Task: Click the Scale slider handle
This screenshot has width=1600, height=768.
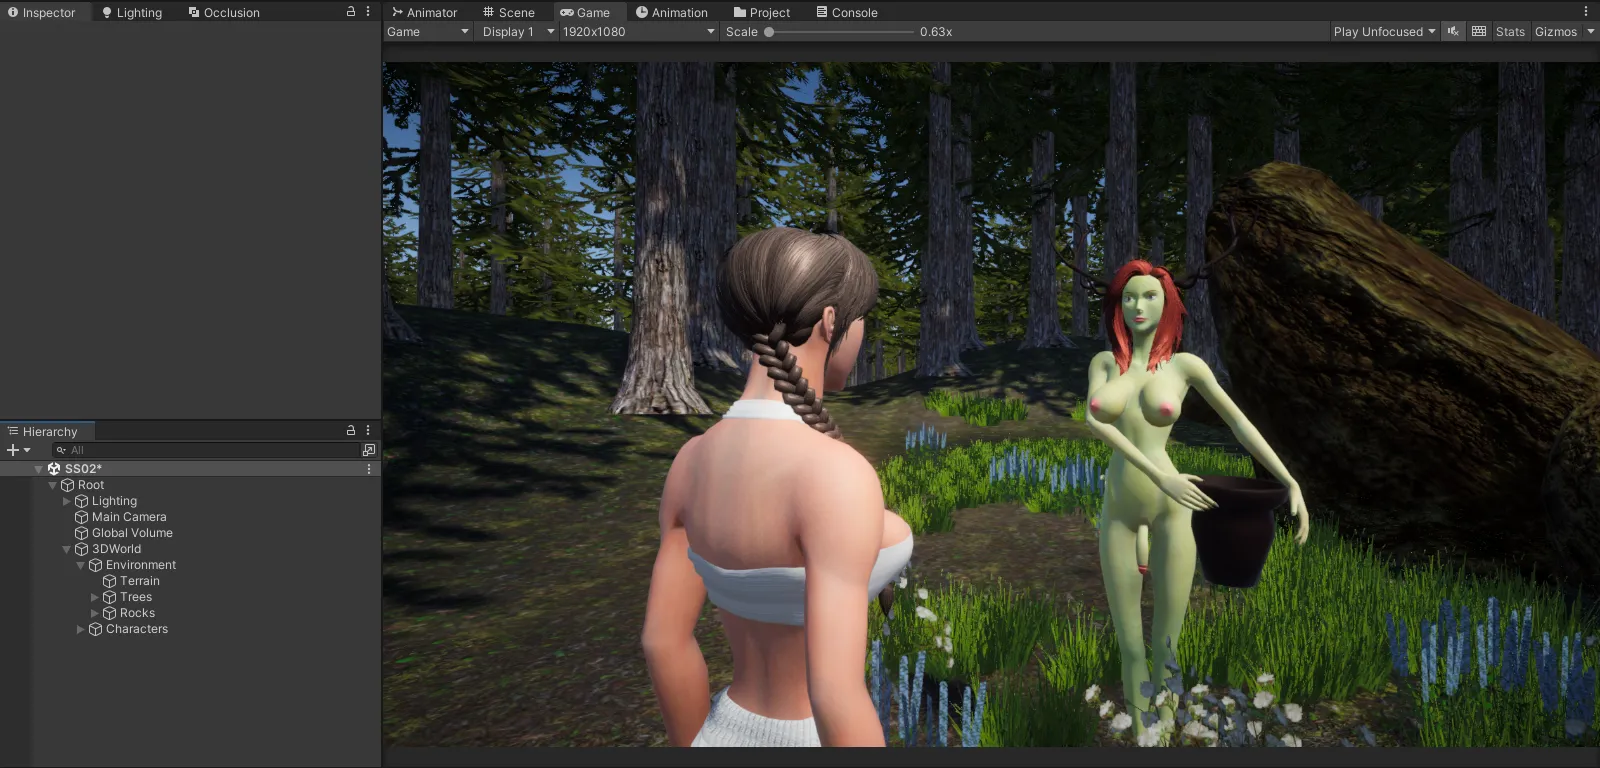Action: 769,32
